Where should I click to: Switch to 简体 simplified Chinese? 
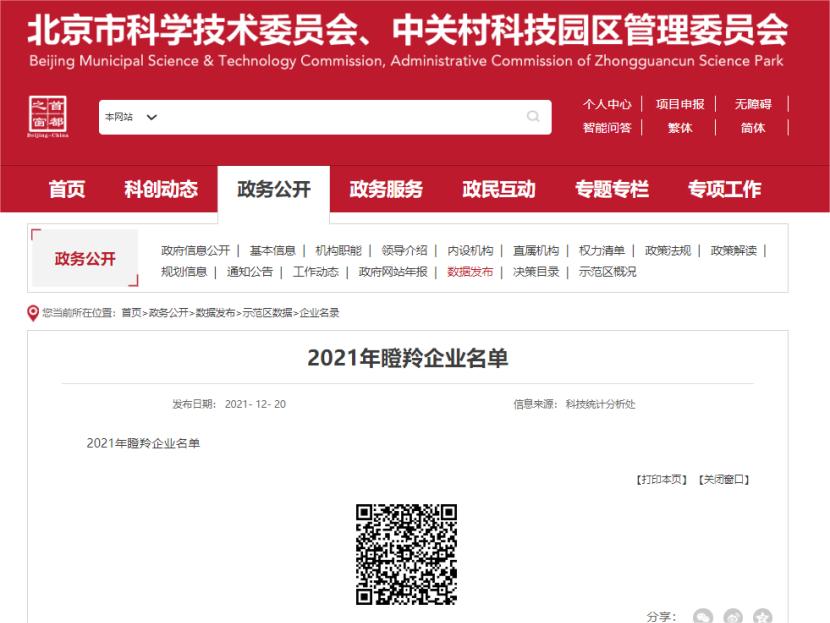click(753, 128)
